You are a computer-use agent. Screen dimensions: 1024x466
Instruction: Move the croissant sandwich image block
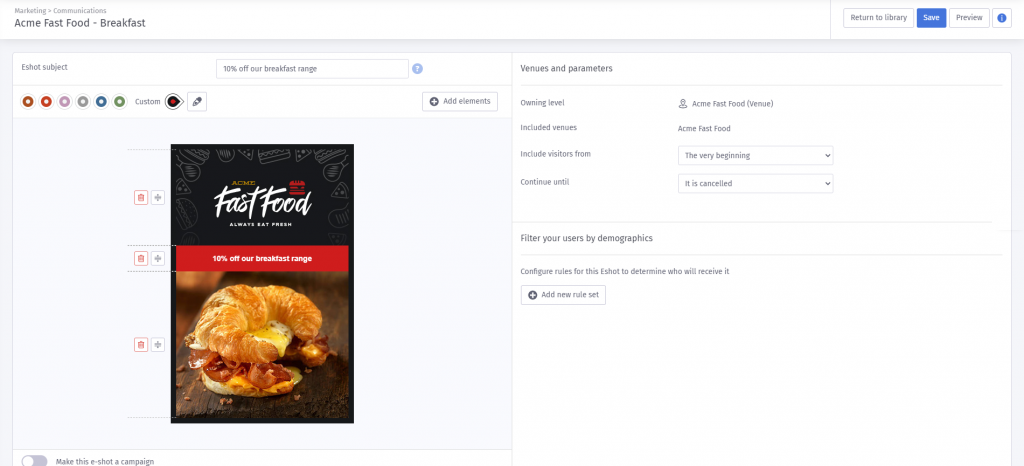tap(158, 345)
